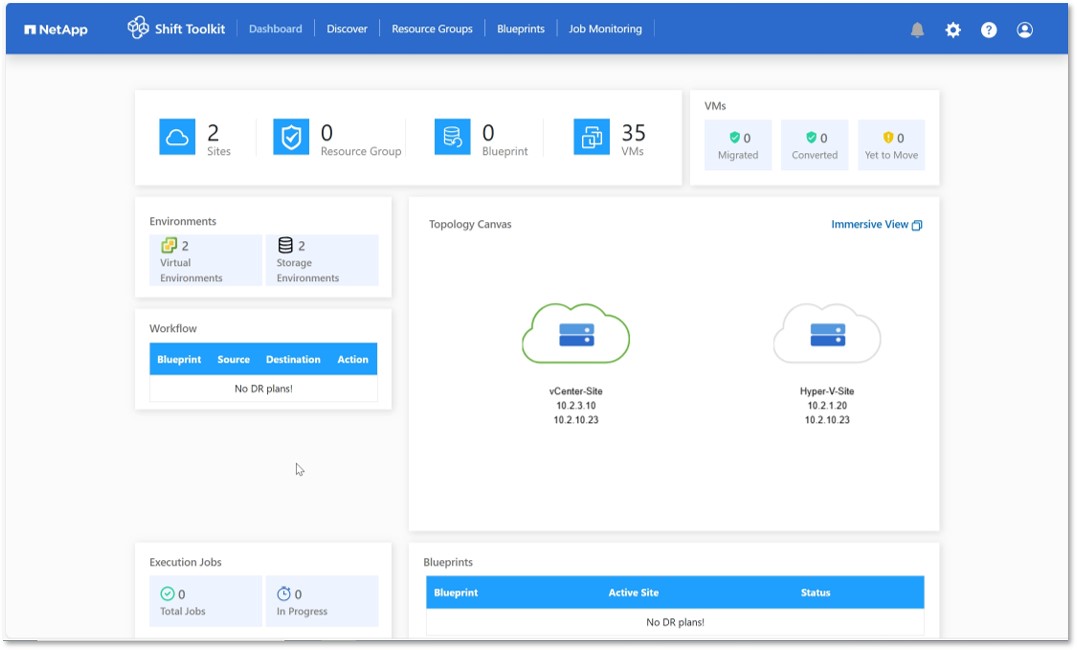This screenshot has width=1077, height=650.
Task: Open the user profile icon
Action: 1024,30
